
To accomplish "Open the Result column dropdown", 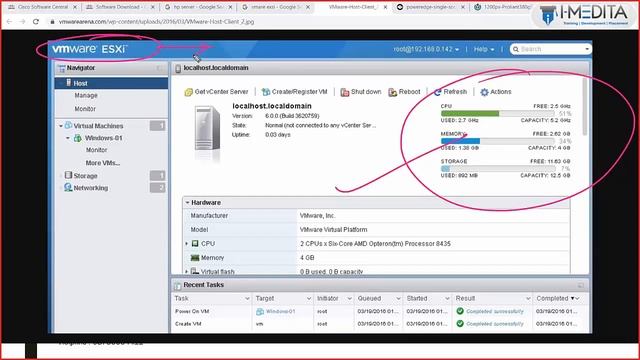I will [528, 299].
